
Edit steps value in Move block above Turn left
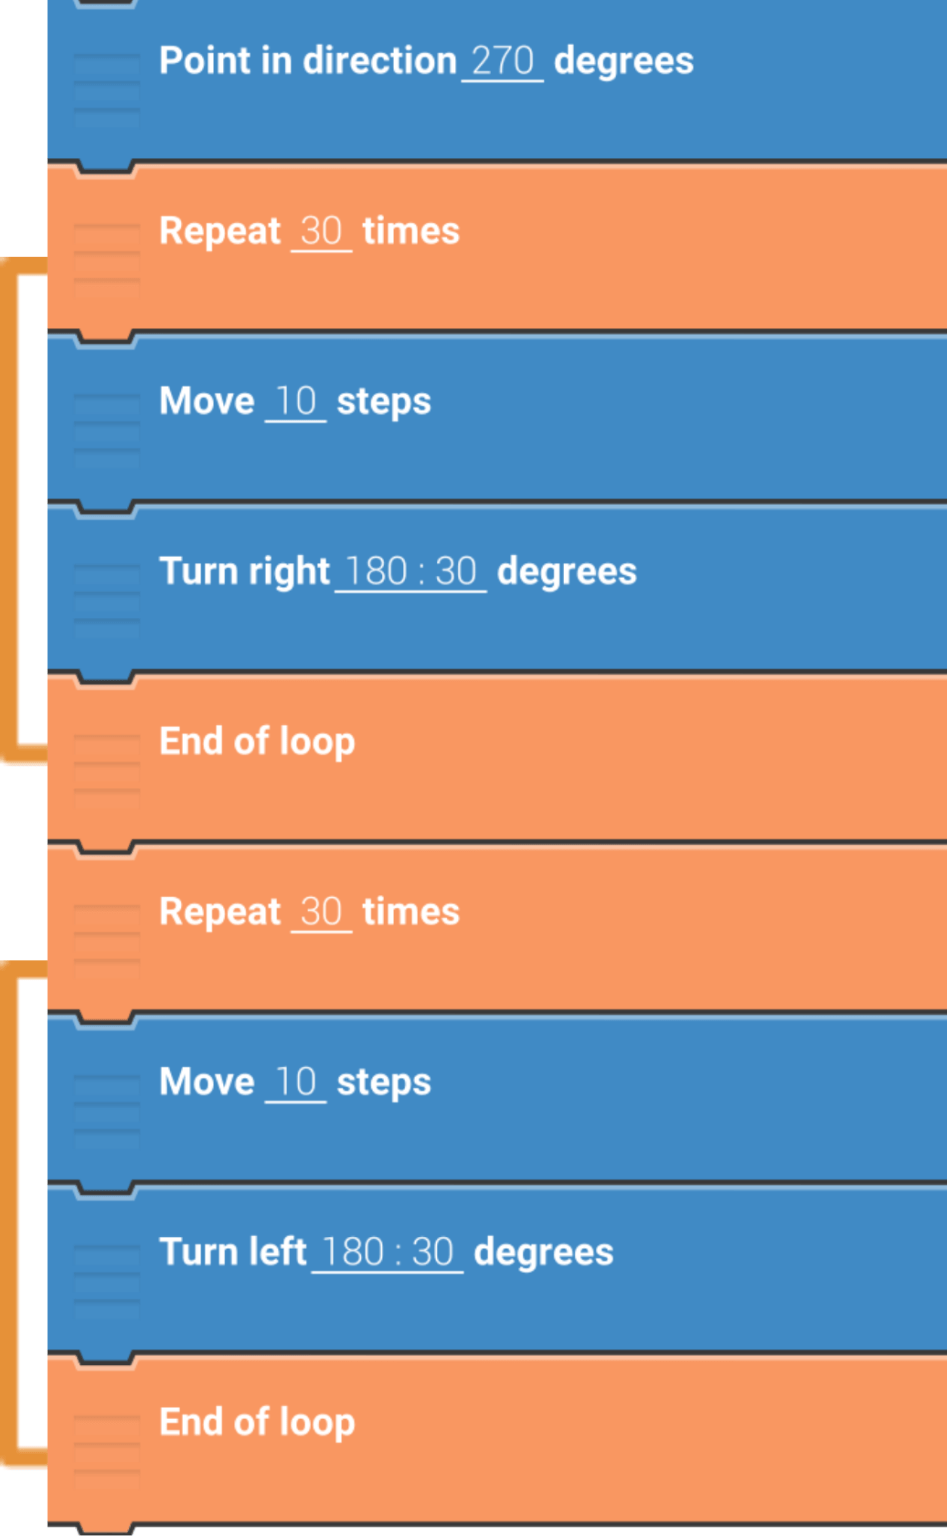pyautogui.click(x=295, y=1081)
